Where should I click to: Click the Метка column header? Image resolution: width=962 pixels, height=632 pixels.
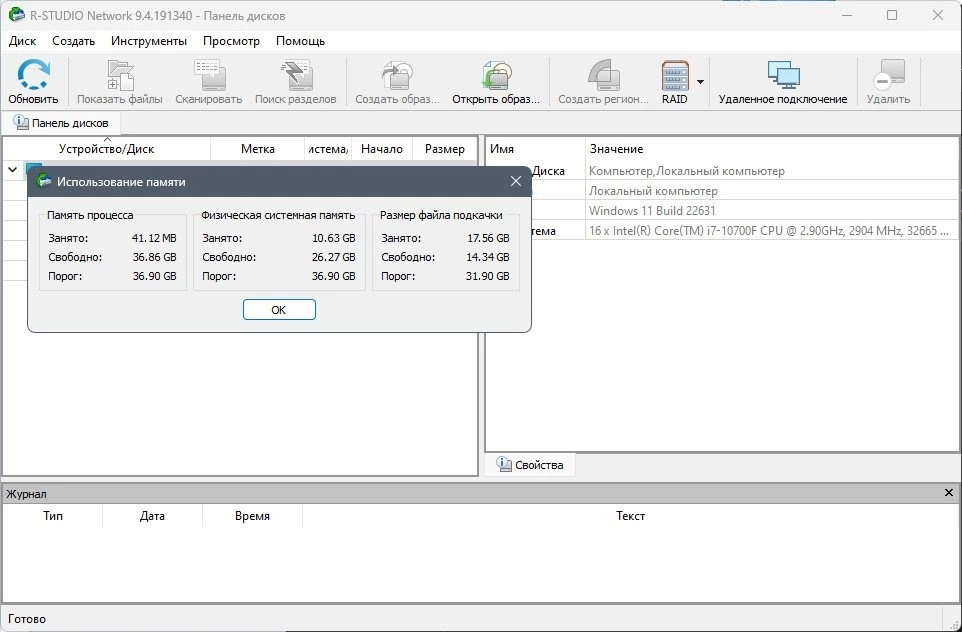pyautogui.click(x=258, y=149)
